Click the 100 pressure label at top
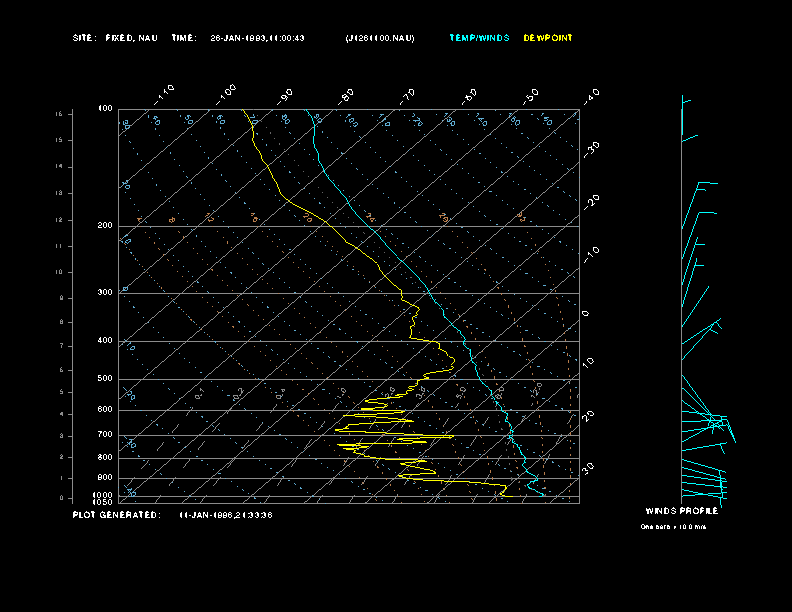 pyautogui.click(x=105, y=108)
